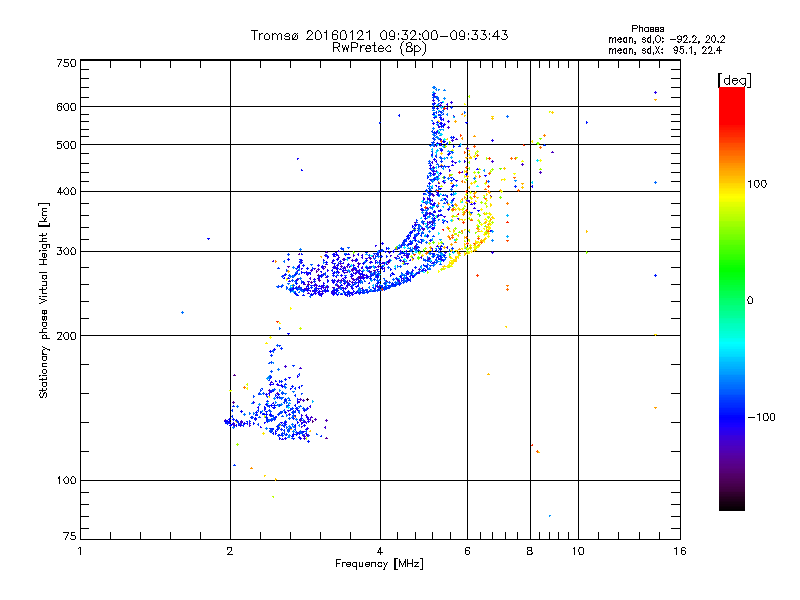This screenshot has height=600, width=800.
Task: Click the '-100' colorbar tick label
Action: tap(761, 417)
